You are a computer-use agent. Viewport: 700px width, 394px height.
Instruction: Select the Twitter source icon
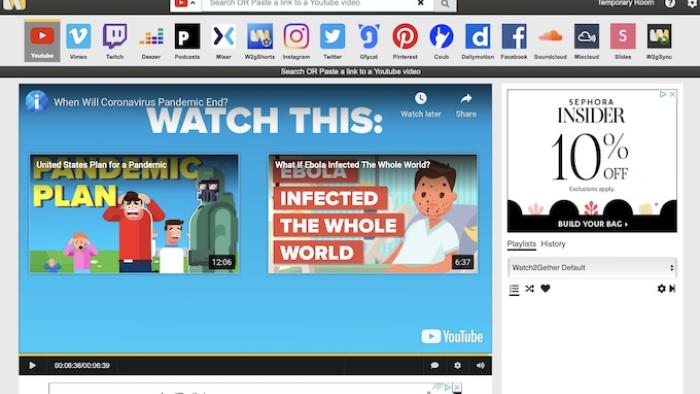pyautogui.click(x=333, y=41)
